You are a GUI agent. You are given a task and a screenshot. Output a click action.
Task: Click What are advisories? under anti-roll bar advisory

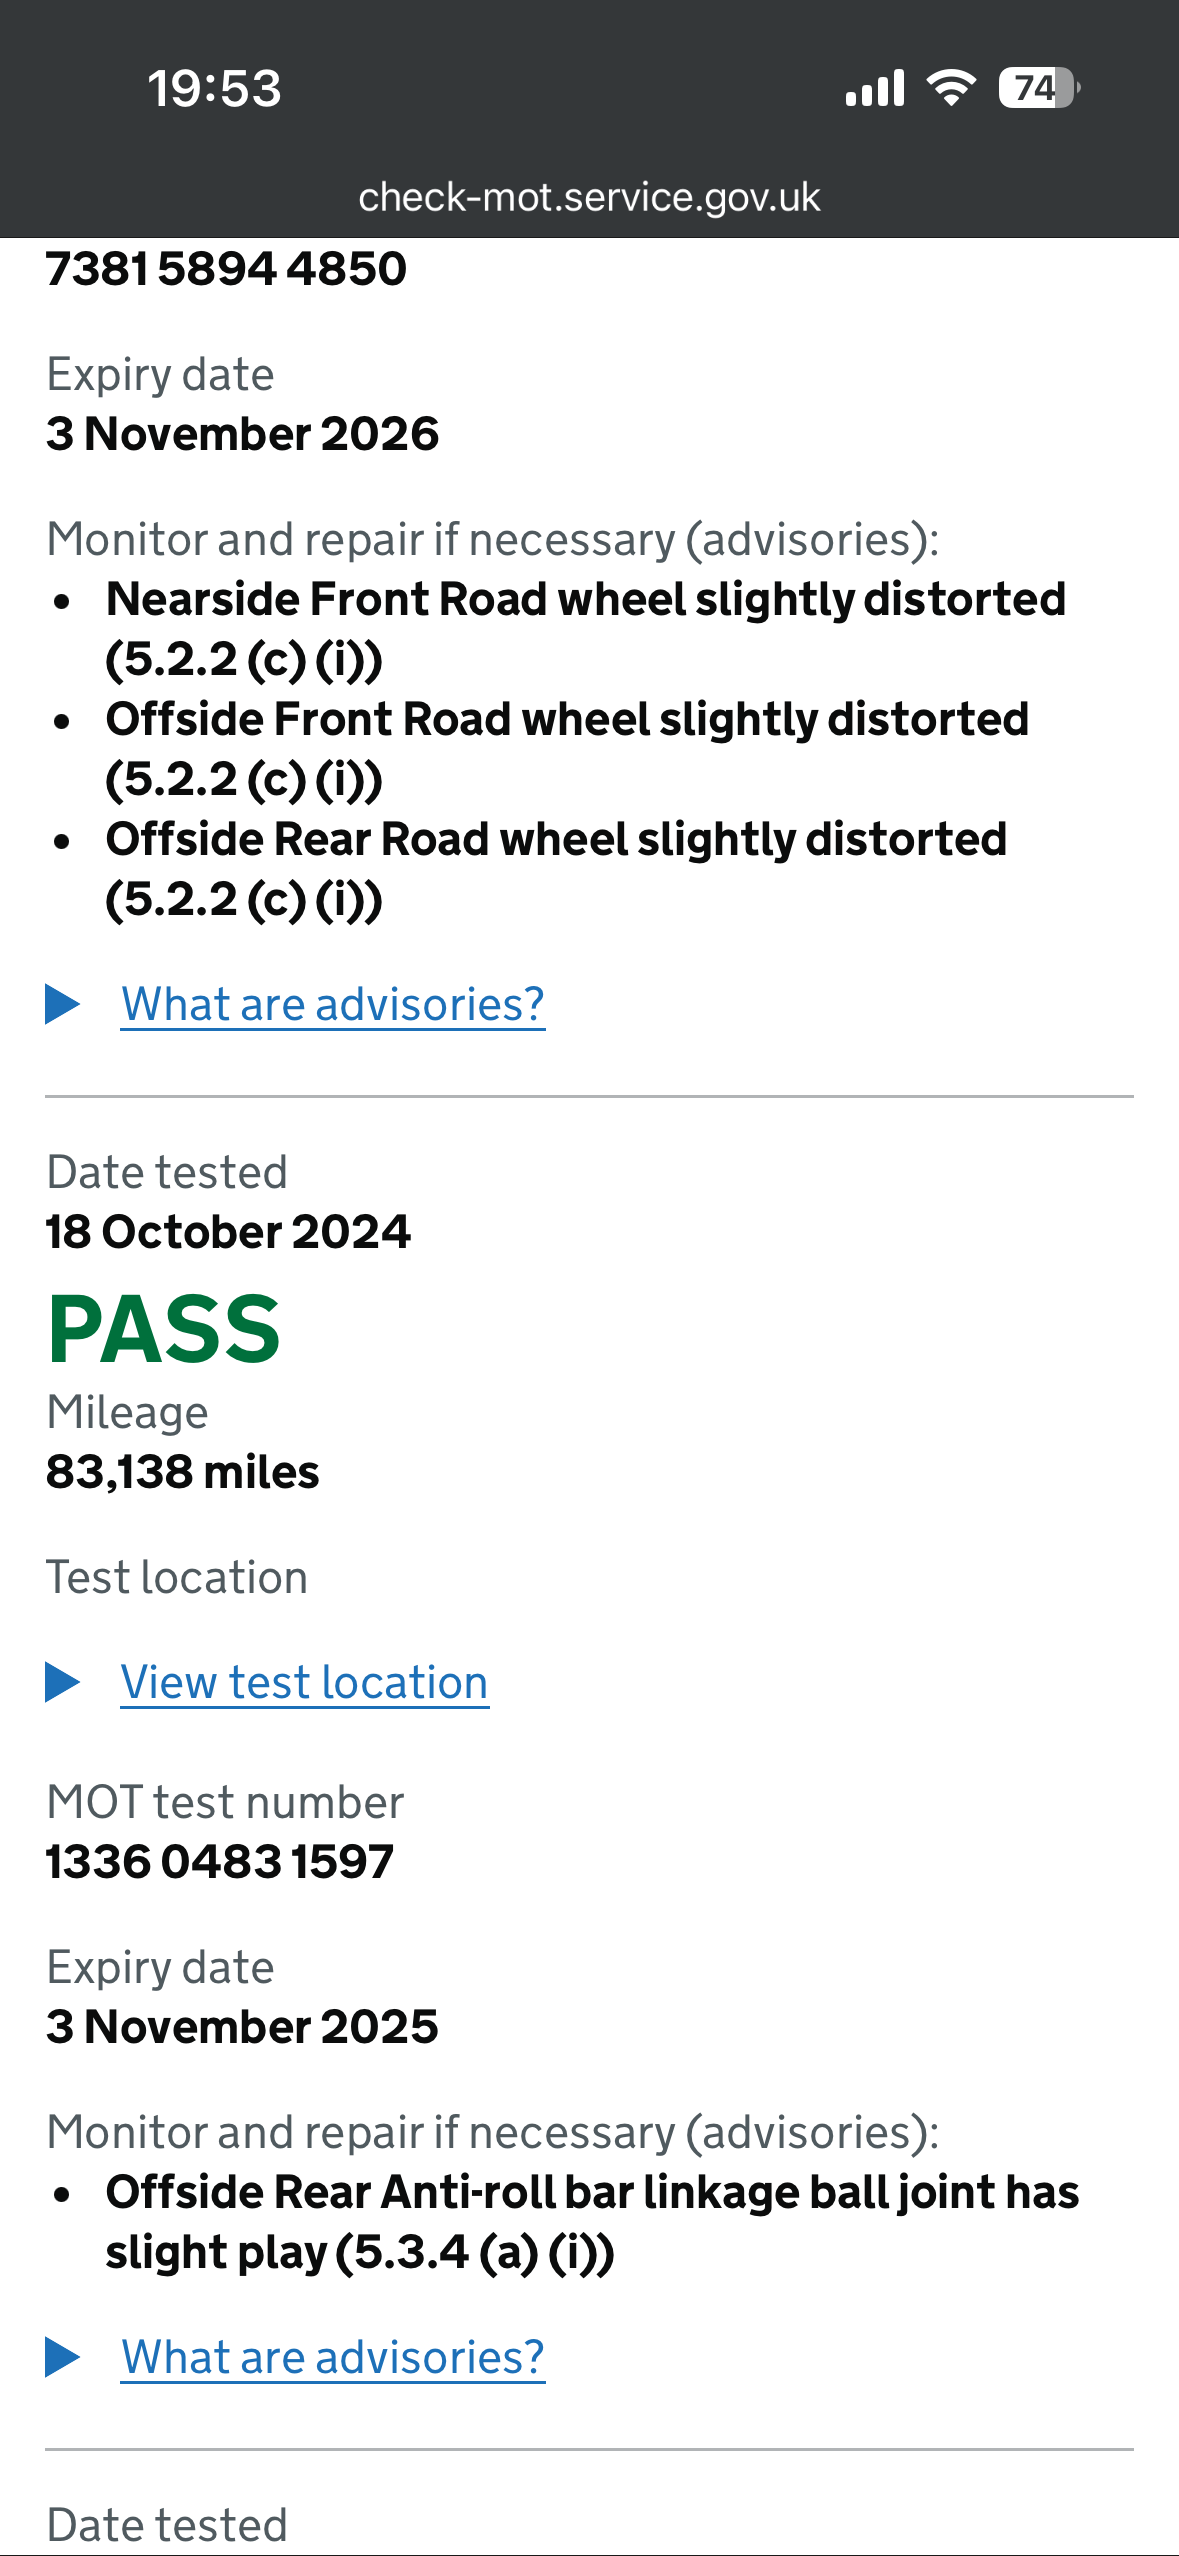[x=333, y=2357]
